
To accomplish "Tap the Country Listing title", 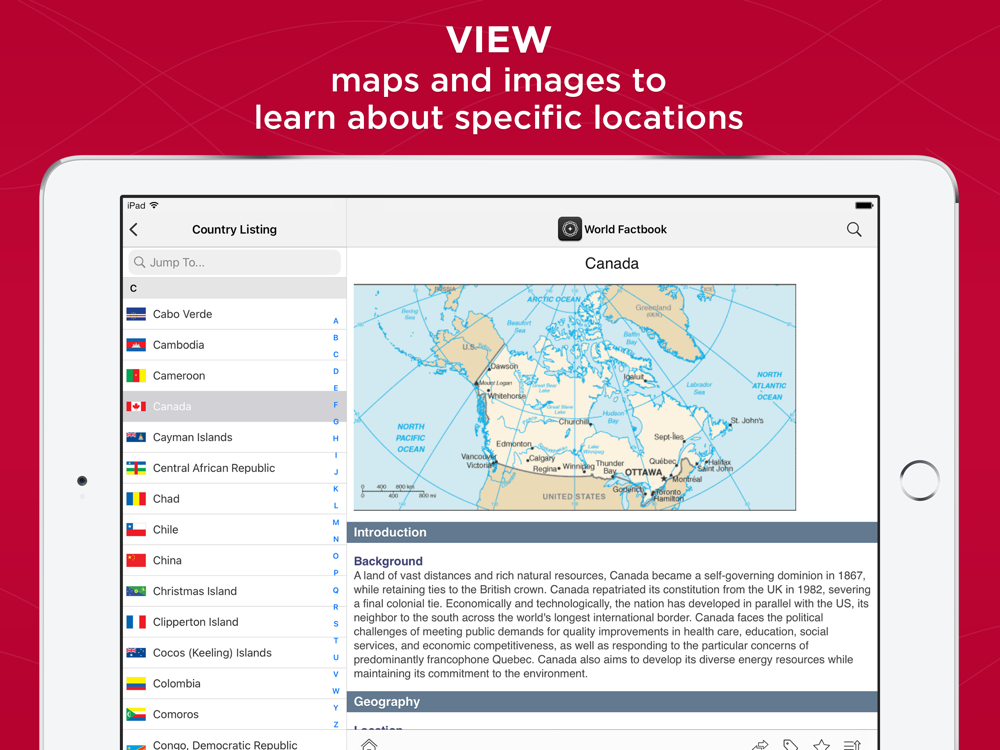I will [x=234, y=230].
